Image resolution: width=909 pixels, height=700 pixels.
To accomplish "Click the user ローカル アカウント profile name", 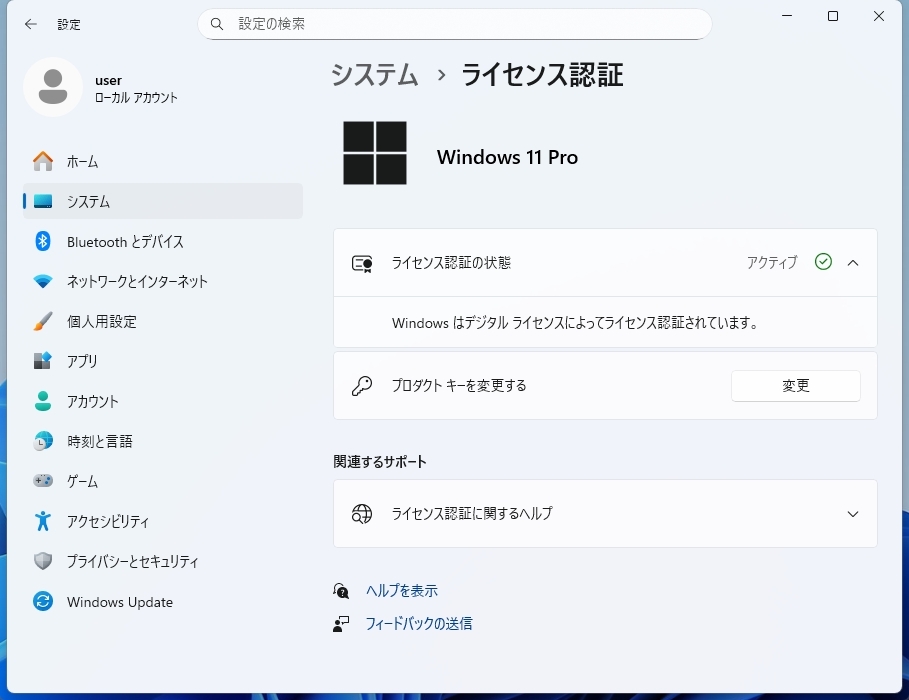I will 136,89.
